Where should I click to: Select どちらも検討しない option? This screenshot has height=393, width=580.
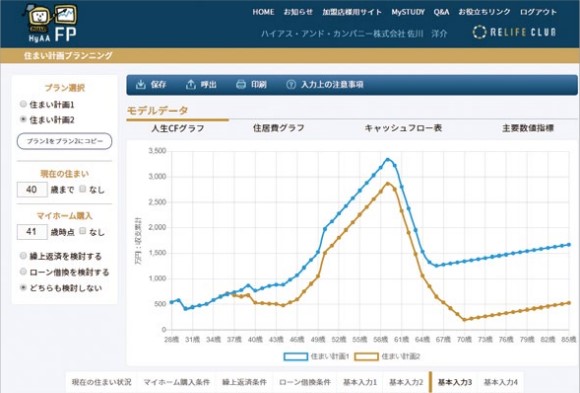click(23, 288)
